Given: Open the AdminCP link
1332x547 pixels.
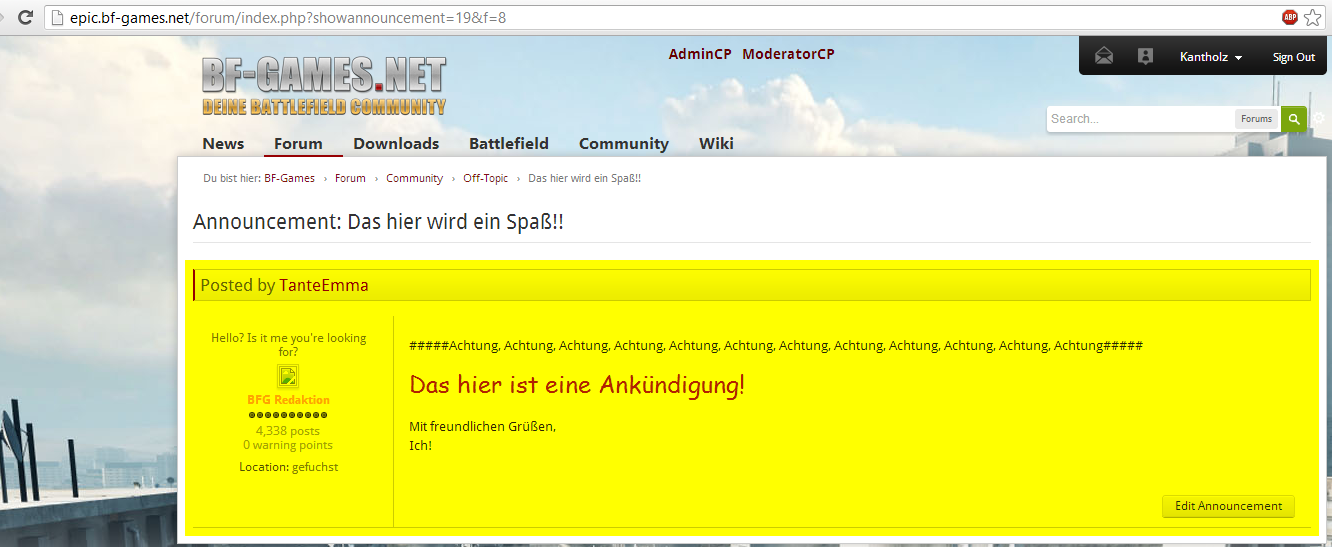Looking at the screenshot, I should click(x=700, y=54).
